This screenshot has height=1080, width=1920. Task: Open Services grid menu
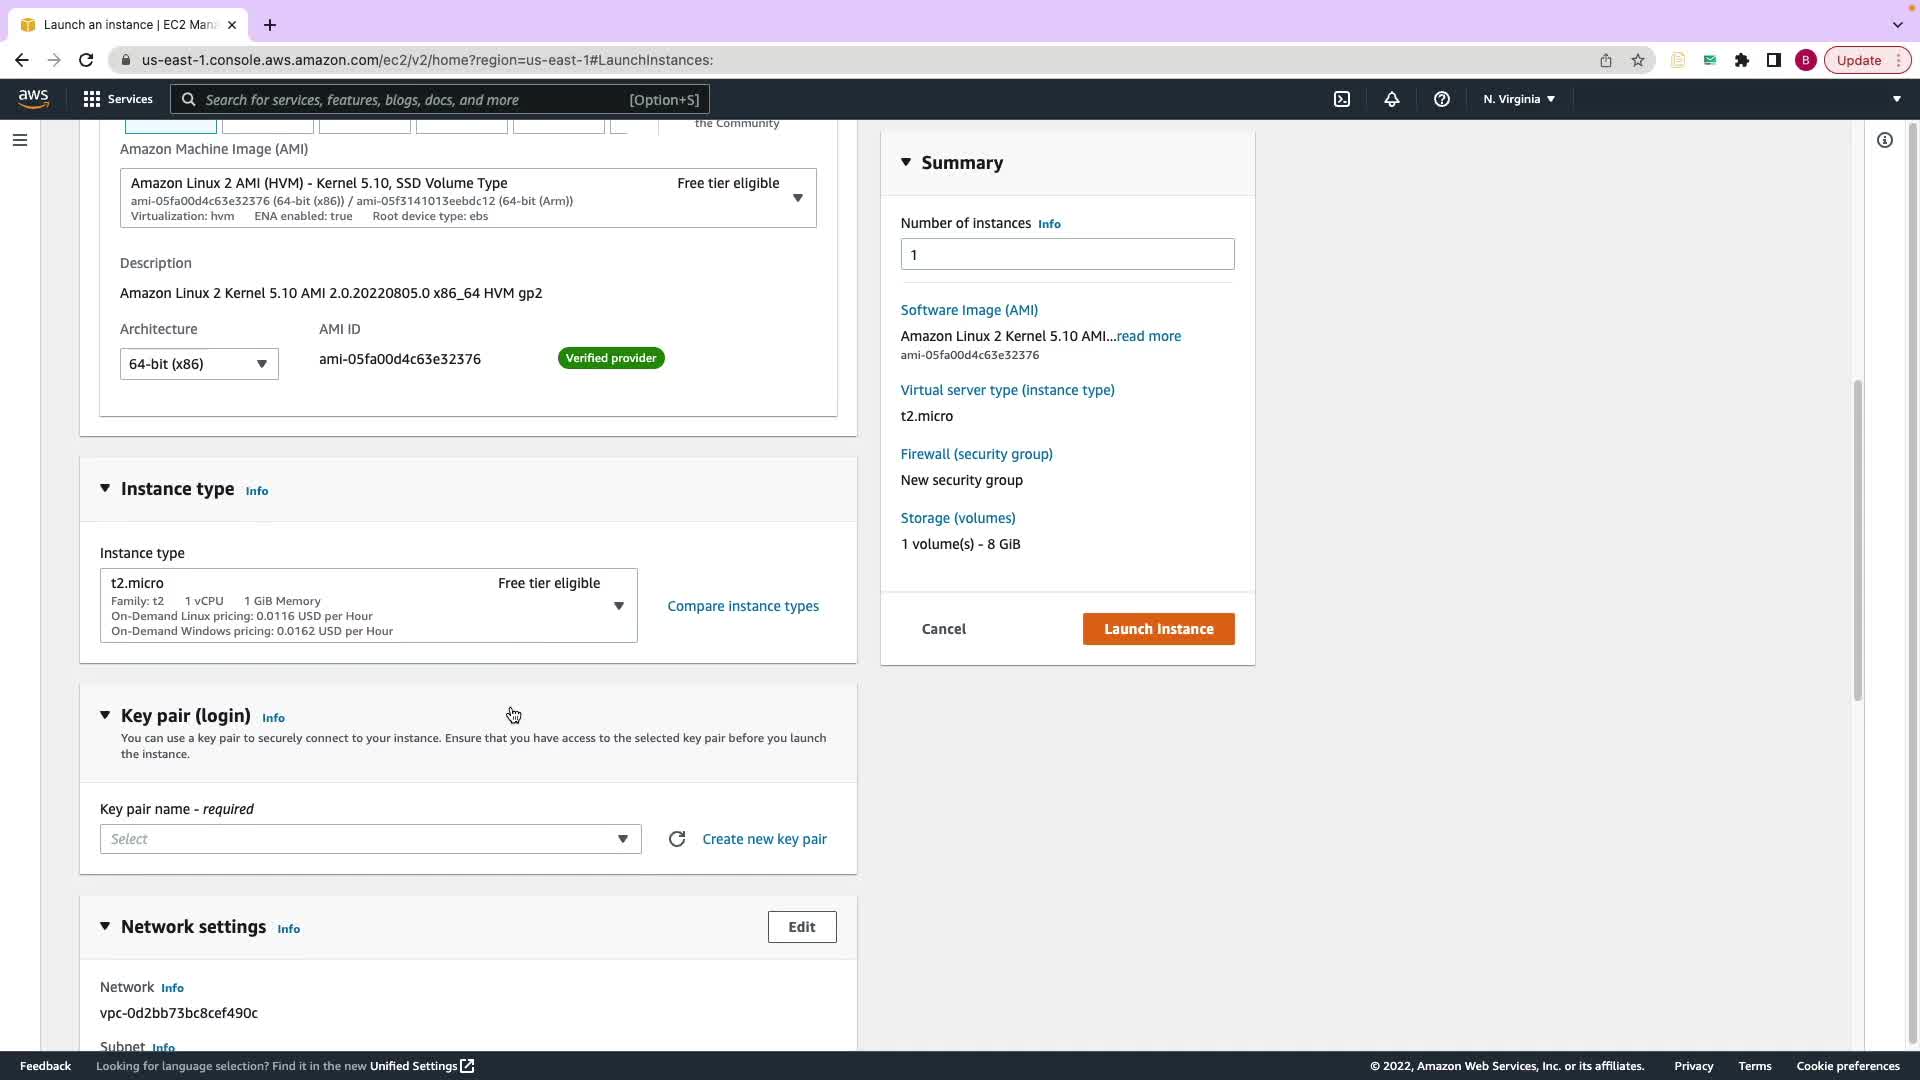(118, 99)
